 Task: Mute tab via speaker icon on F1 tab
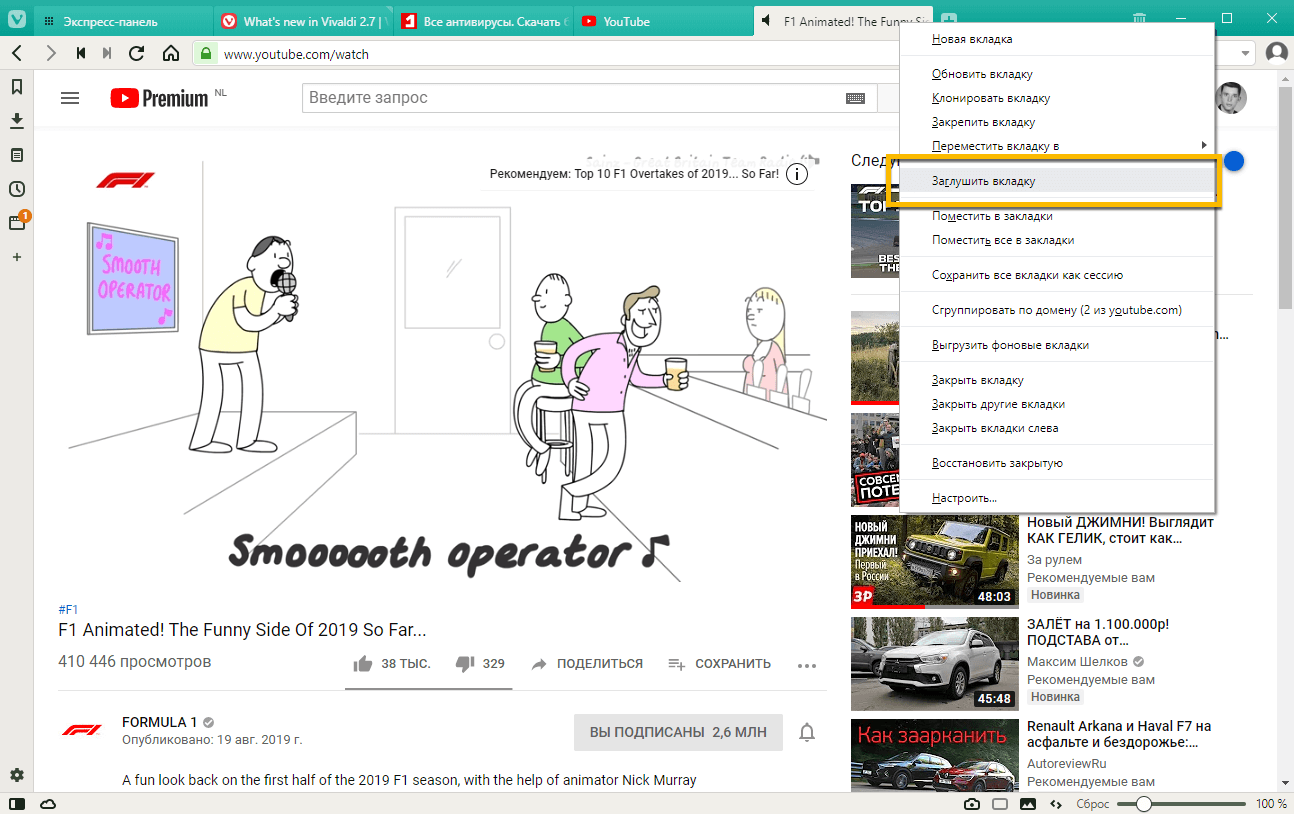(766, 21)
